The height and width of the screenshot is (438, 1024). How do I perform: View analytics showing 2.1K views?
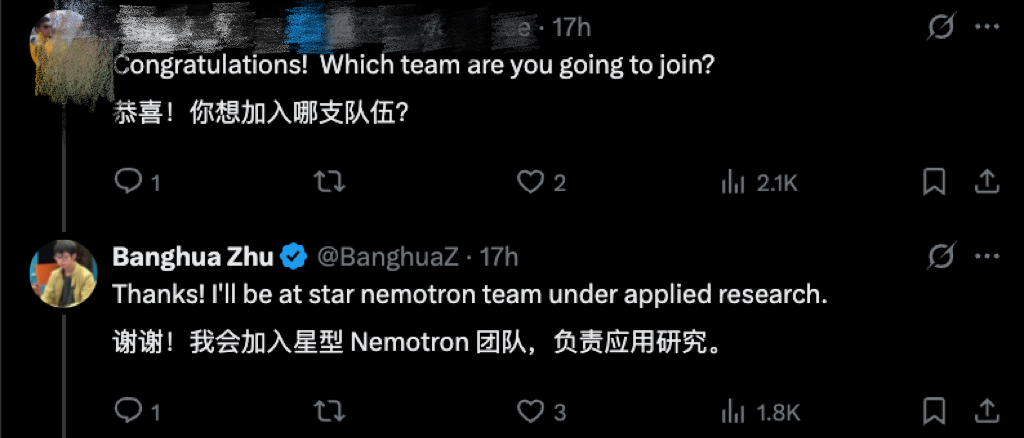733,182
